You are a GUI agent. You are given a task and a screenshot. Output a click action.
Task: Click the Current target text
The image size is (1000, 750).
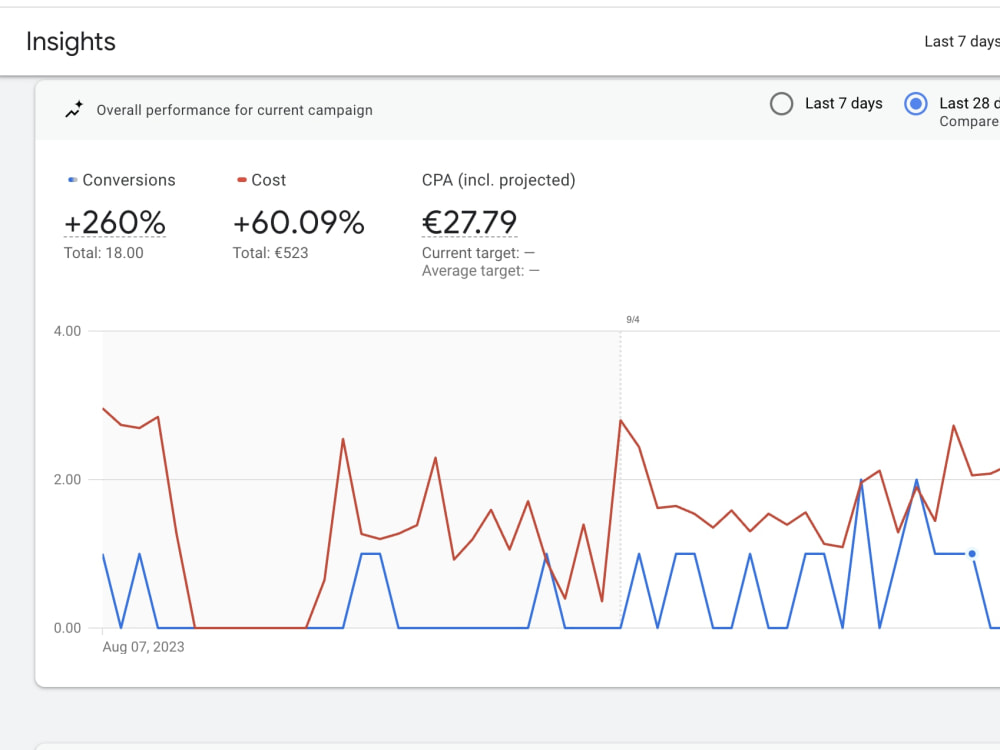[x=478, y=253]
